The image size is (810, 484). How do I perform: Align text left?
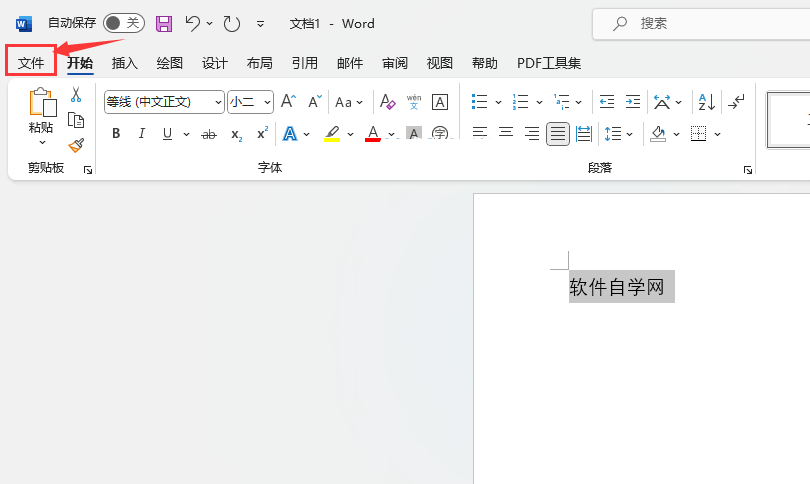pyautogui.click(x=479, y=133)
